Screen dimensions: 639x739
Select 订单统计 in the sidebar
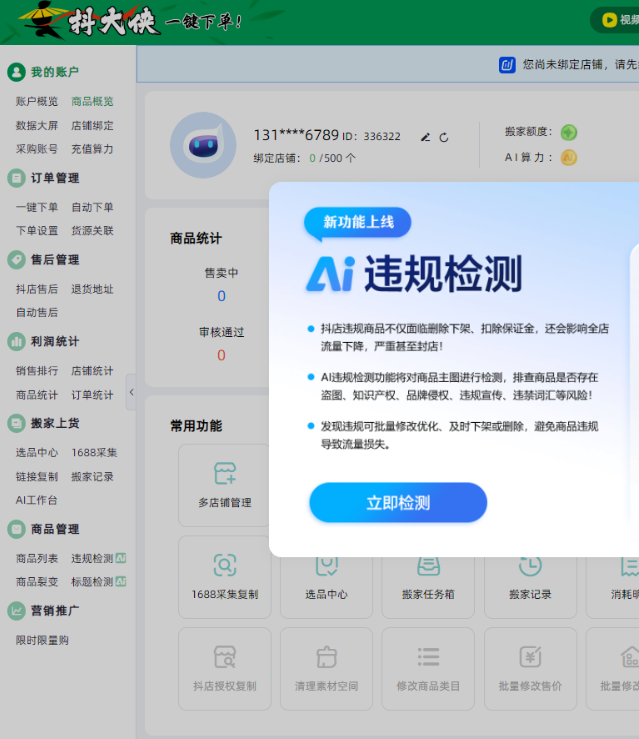(92, 395)
